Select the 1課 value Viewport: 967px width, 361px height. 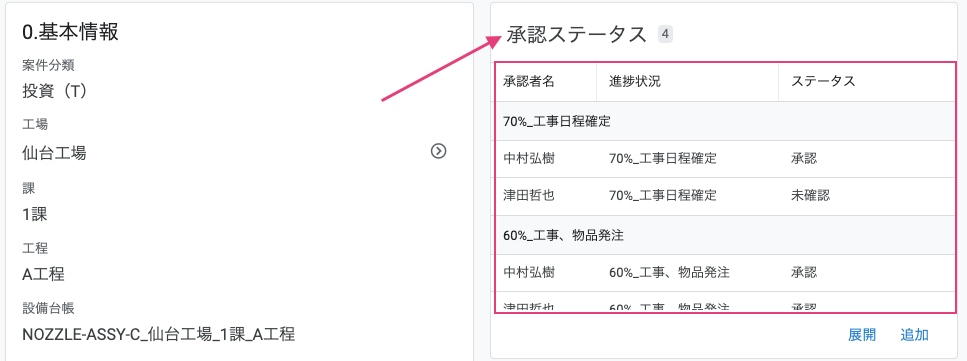pos(35,214)
